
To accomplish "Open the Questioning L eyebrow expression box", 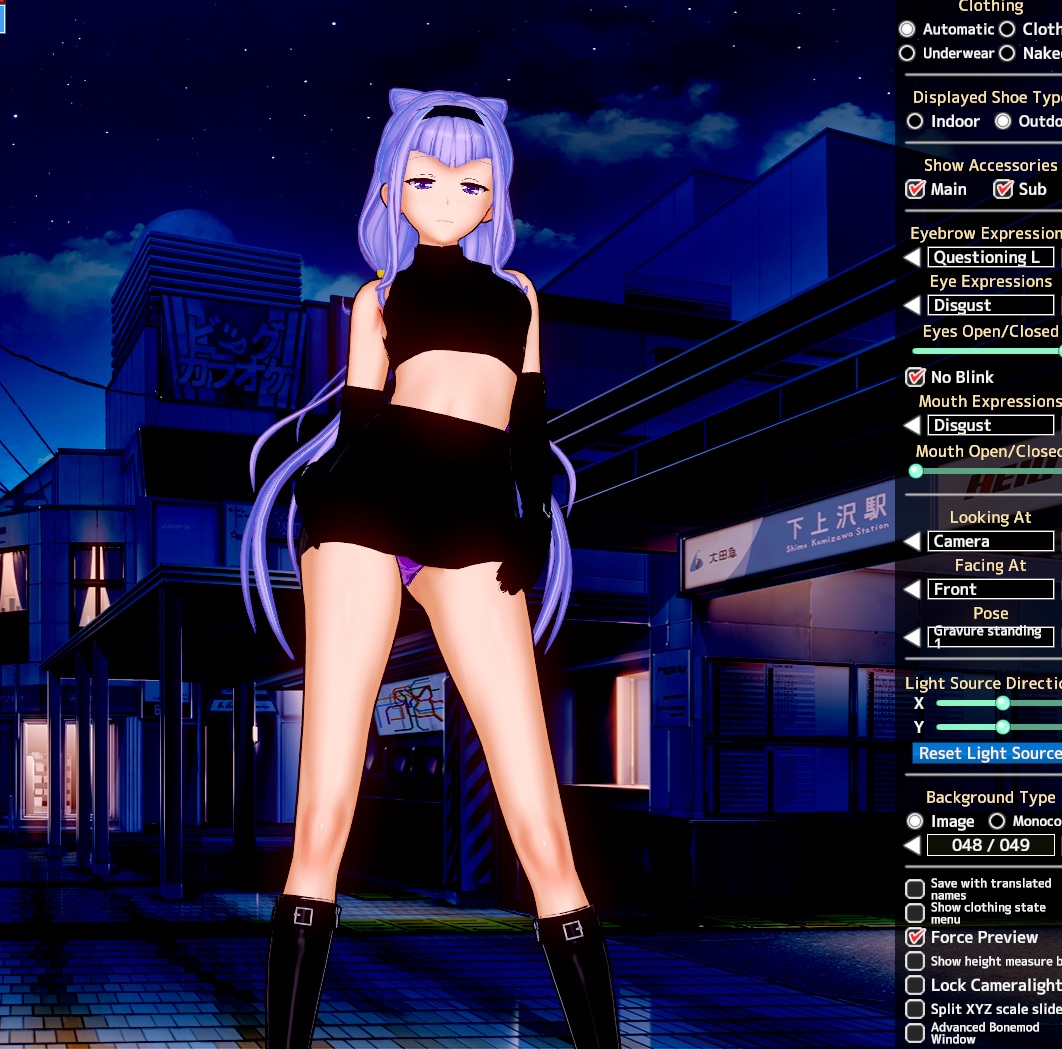I will click(x=990, y=257).
